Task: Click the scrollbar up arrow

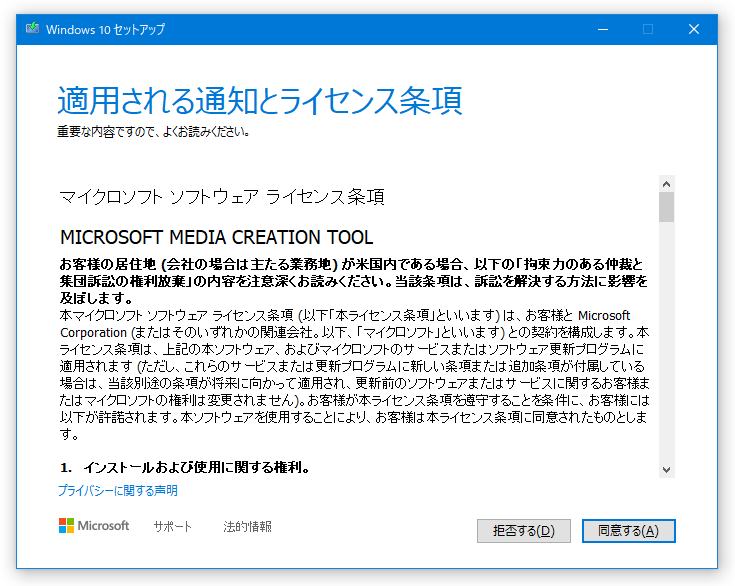Action: [x=667, y=184]
